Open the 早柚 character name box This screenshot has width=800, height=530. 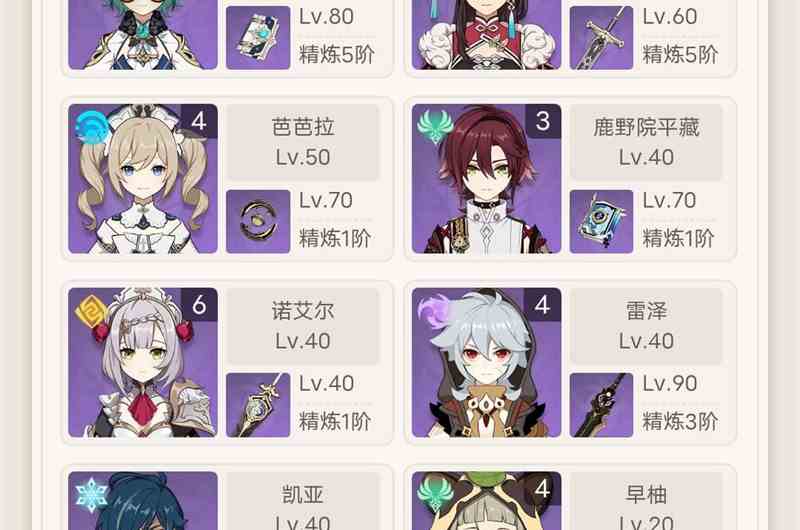646,501
